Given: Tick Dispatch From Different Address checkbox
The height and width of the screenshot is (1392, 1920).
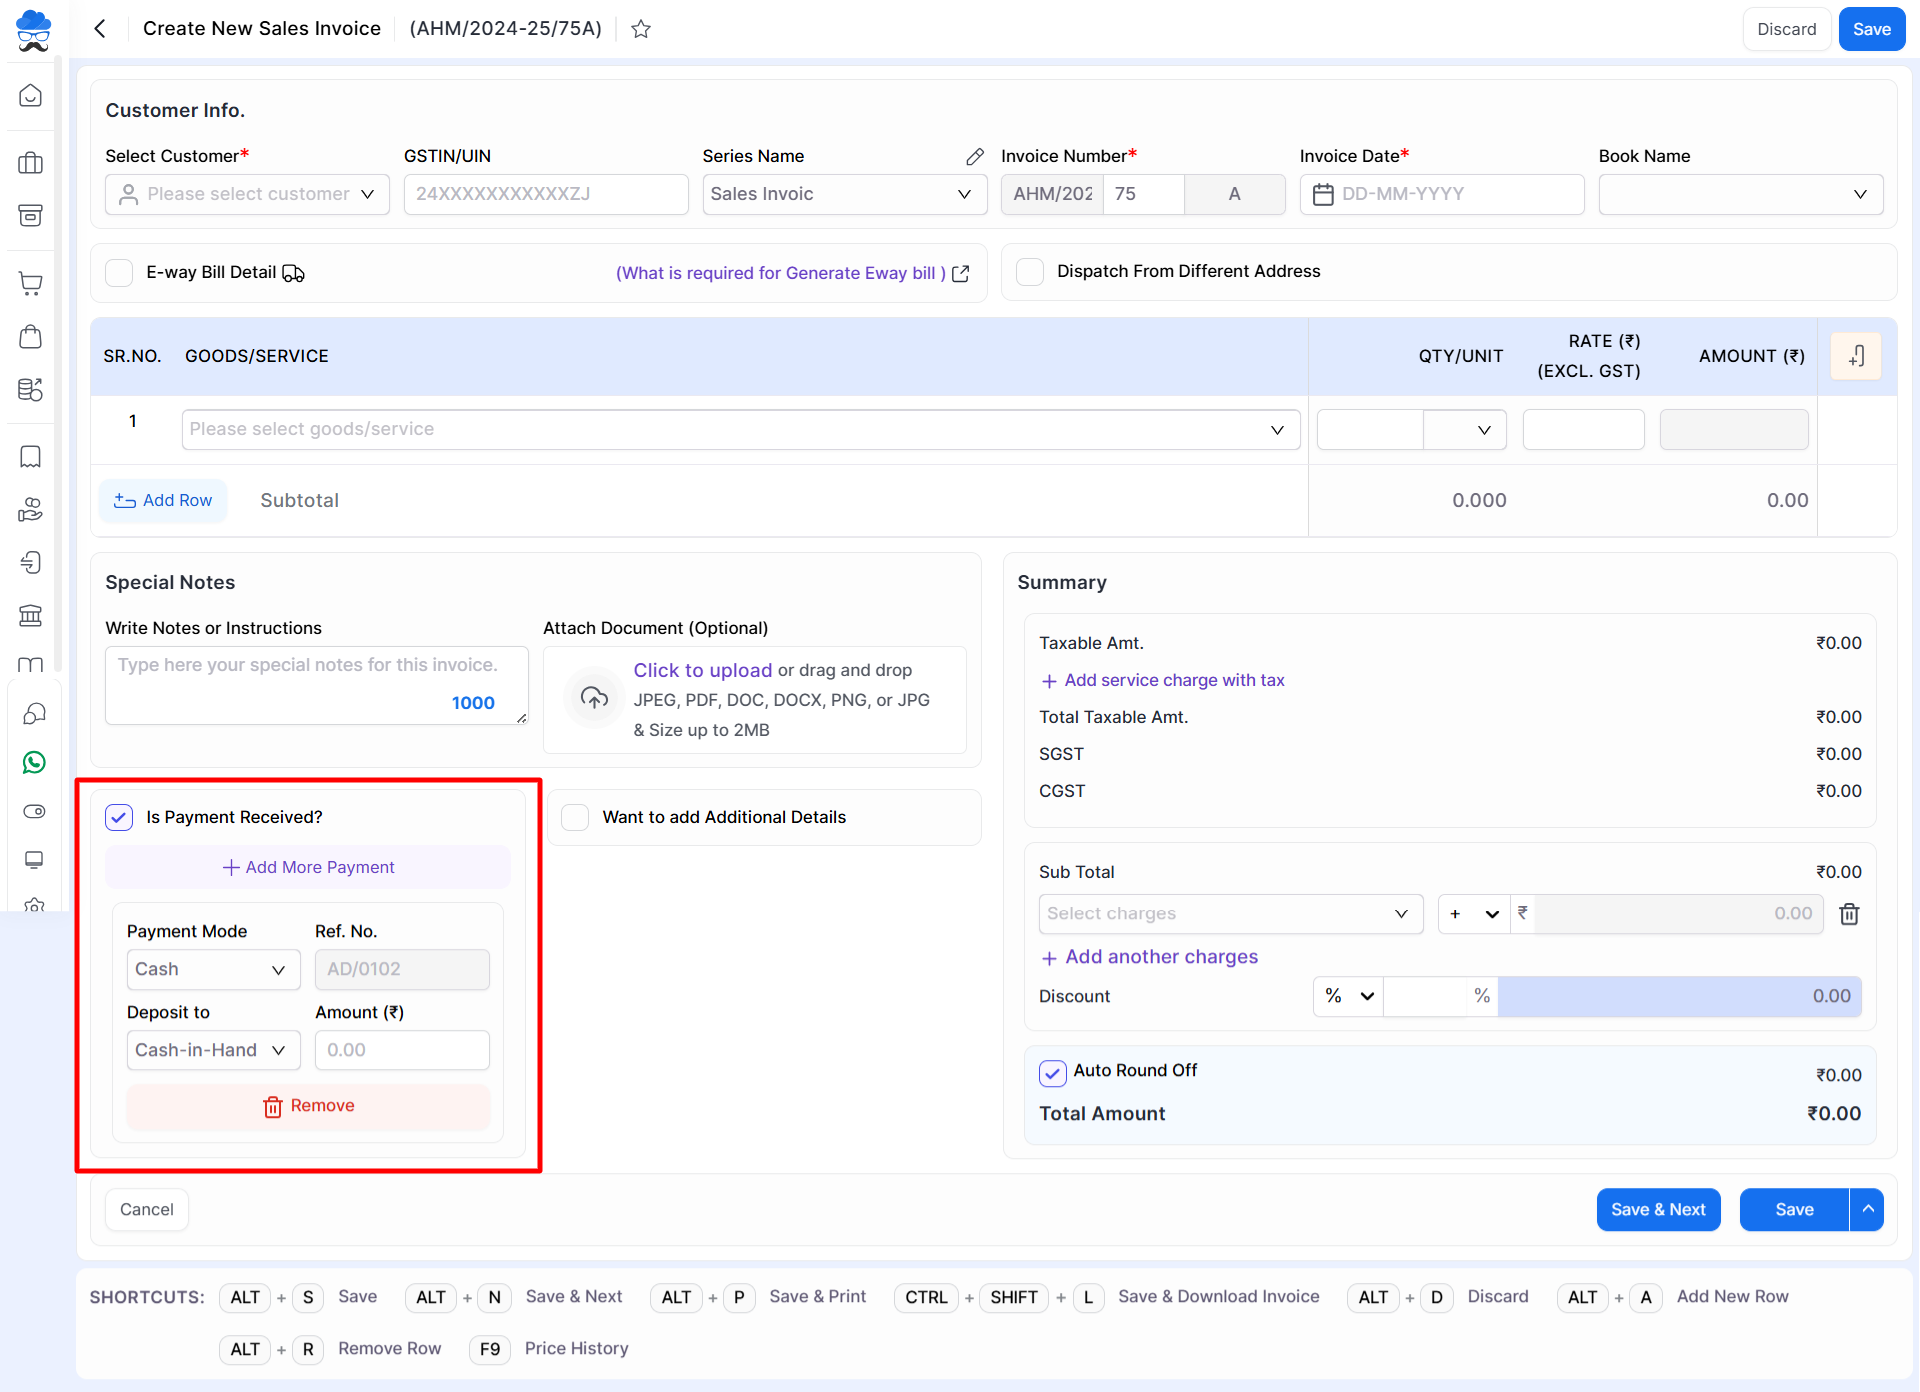Looking at the screenshot, I should click(x=1030, y=272).
